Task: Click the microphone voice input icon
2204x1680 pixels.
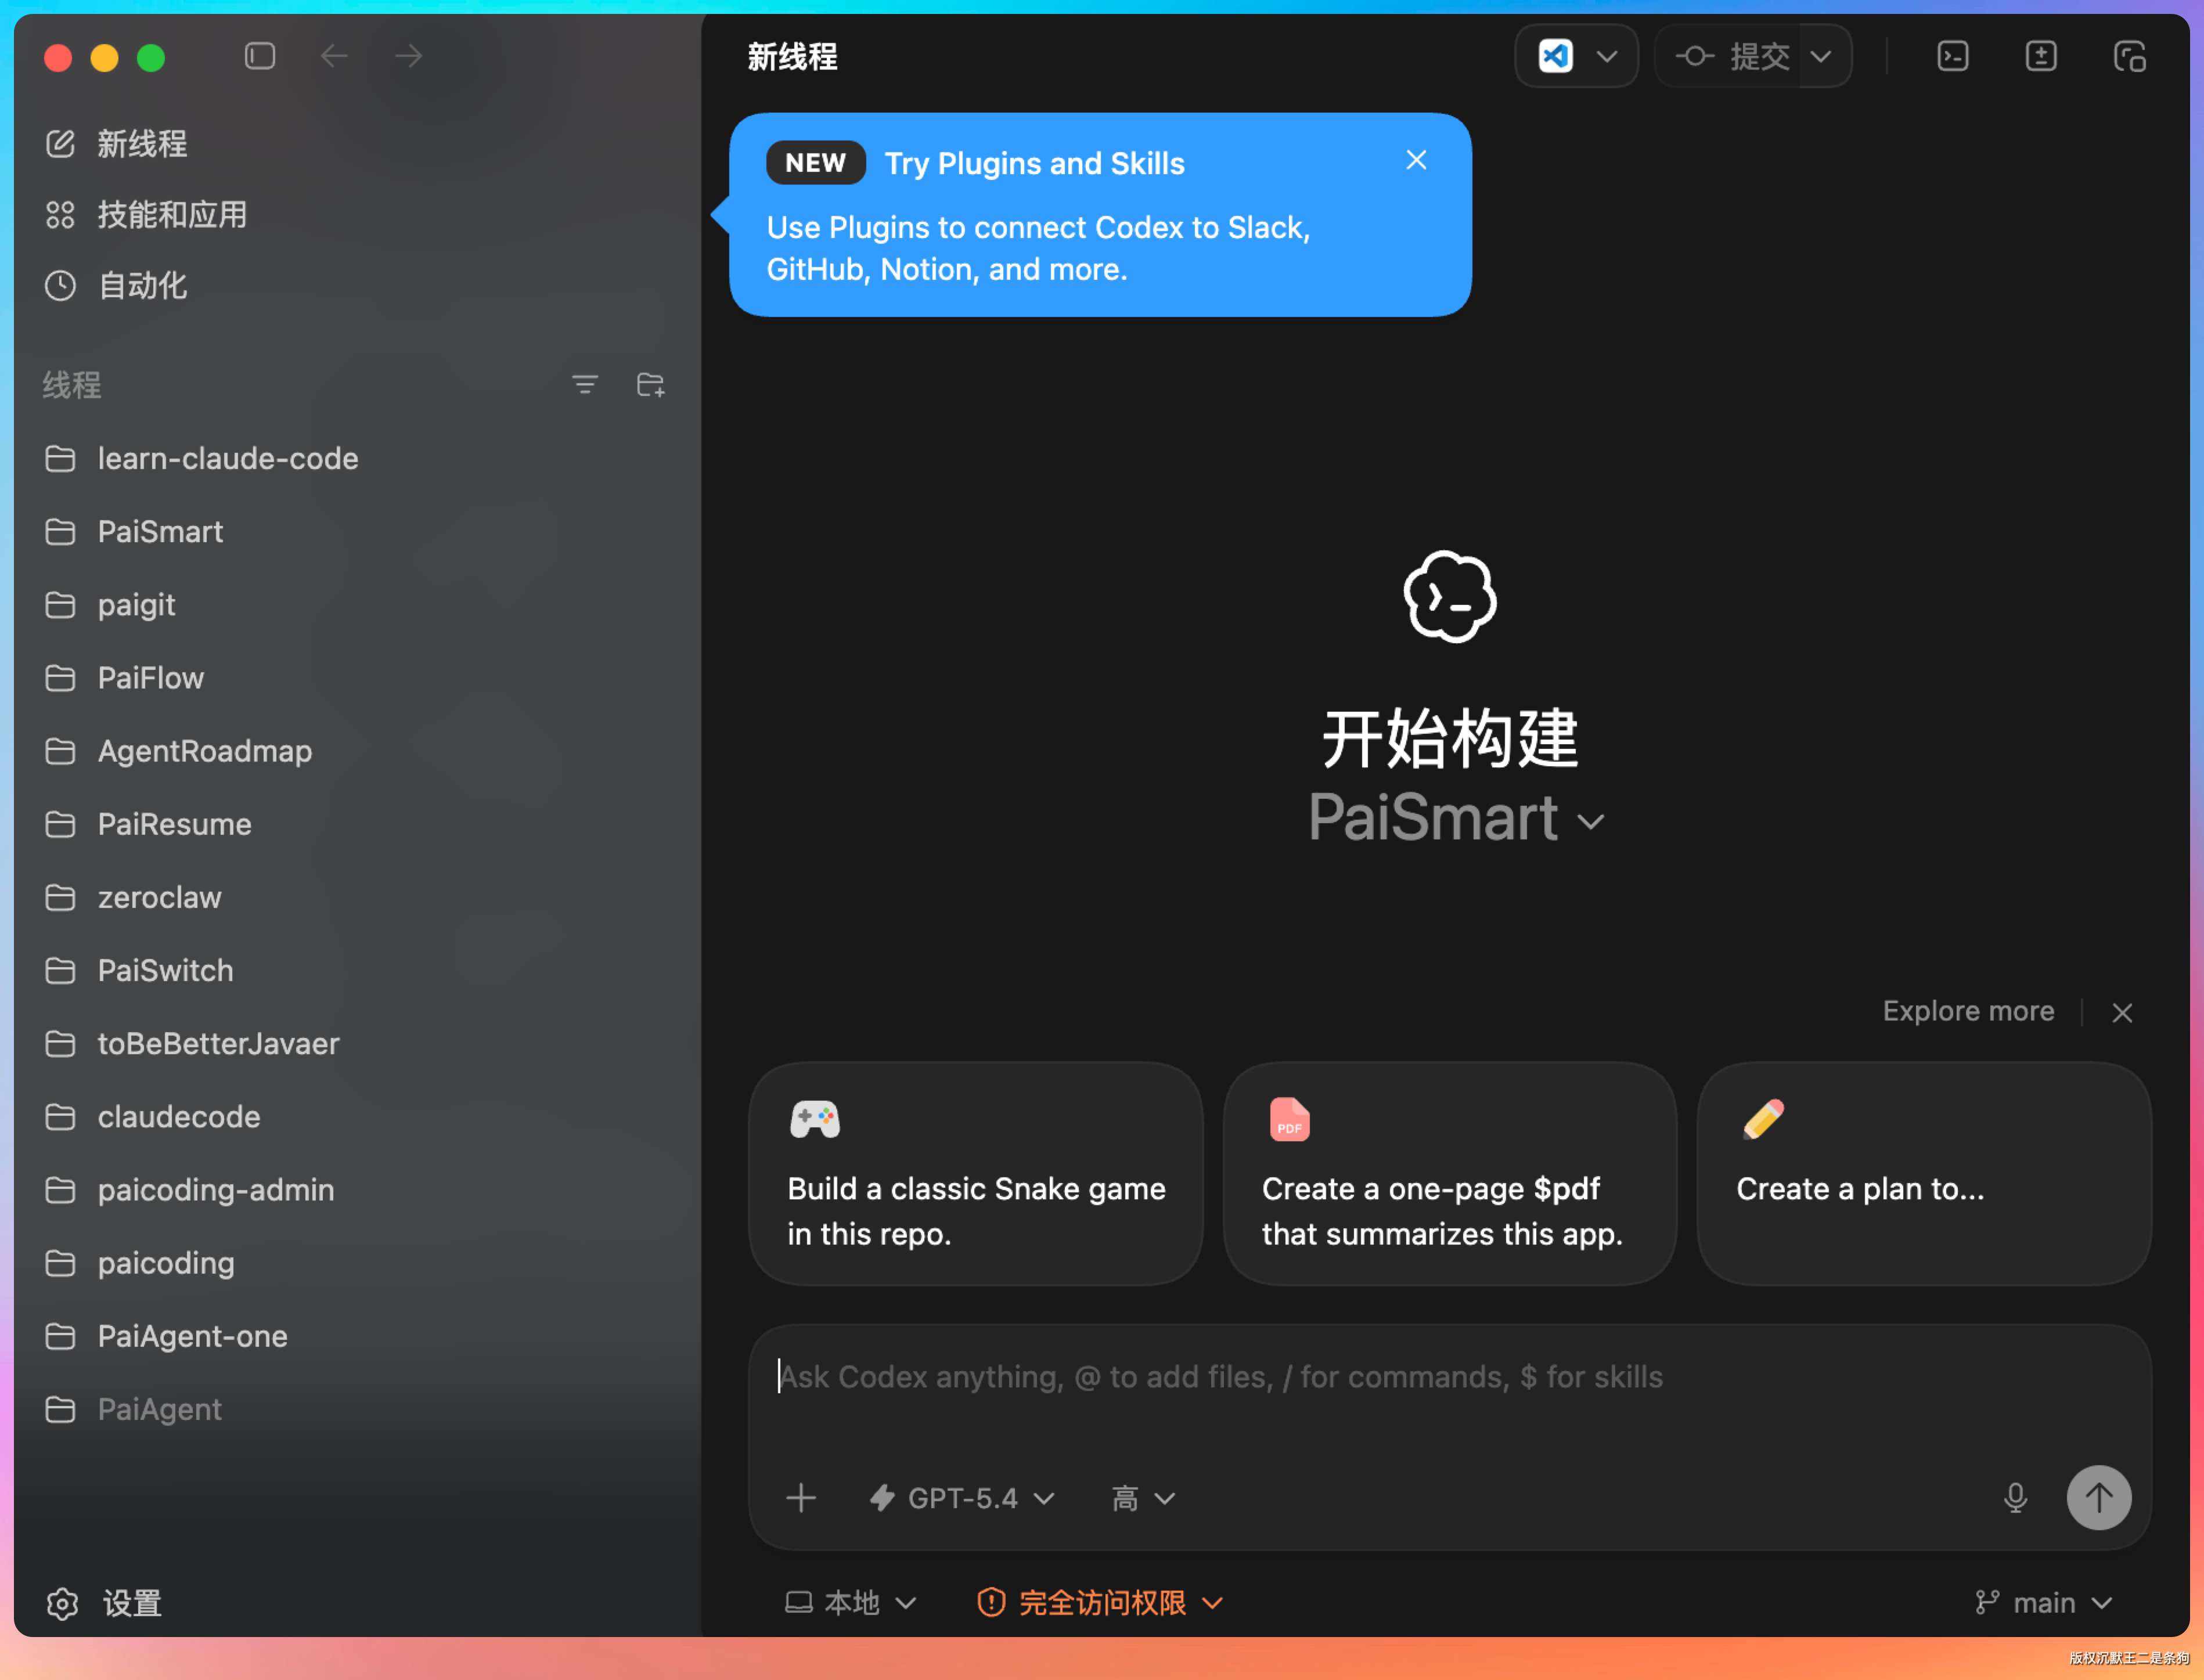Action: coord(2015,1498)
